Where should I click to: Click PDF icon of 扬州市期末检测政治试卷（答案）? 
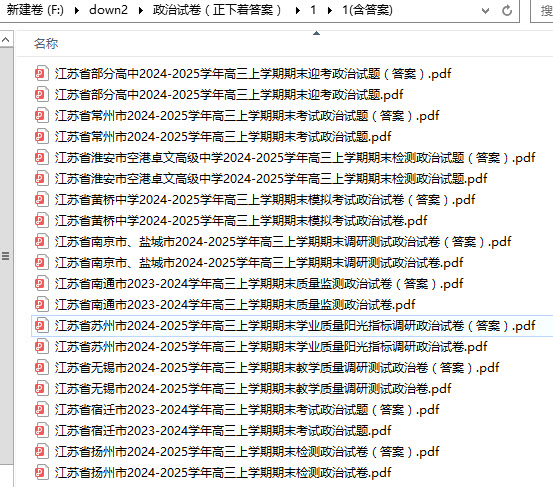41,452
